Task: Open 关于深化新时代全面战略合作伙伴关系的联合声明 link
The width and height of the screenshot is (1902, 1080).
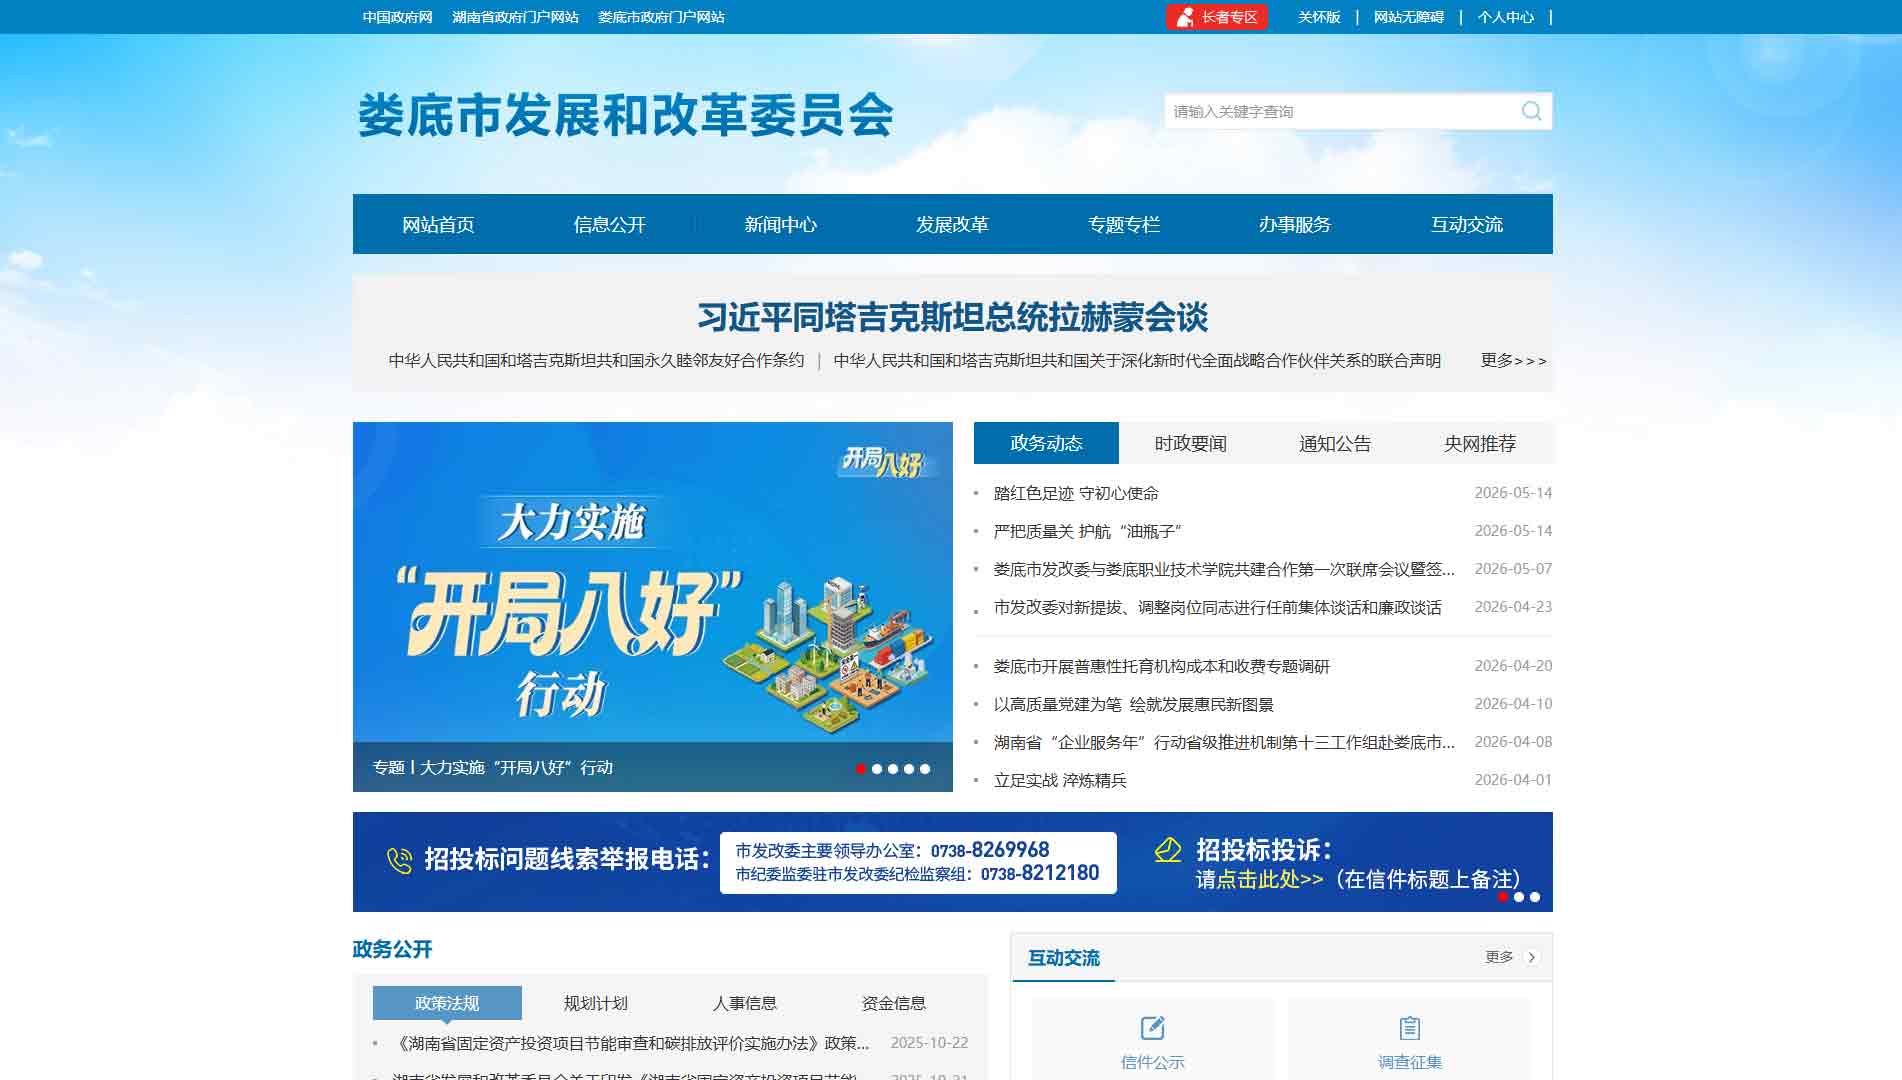Action: click(1137, 360)
